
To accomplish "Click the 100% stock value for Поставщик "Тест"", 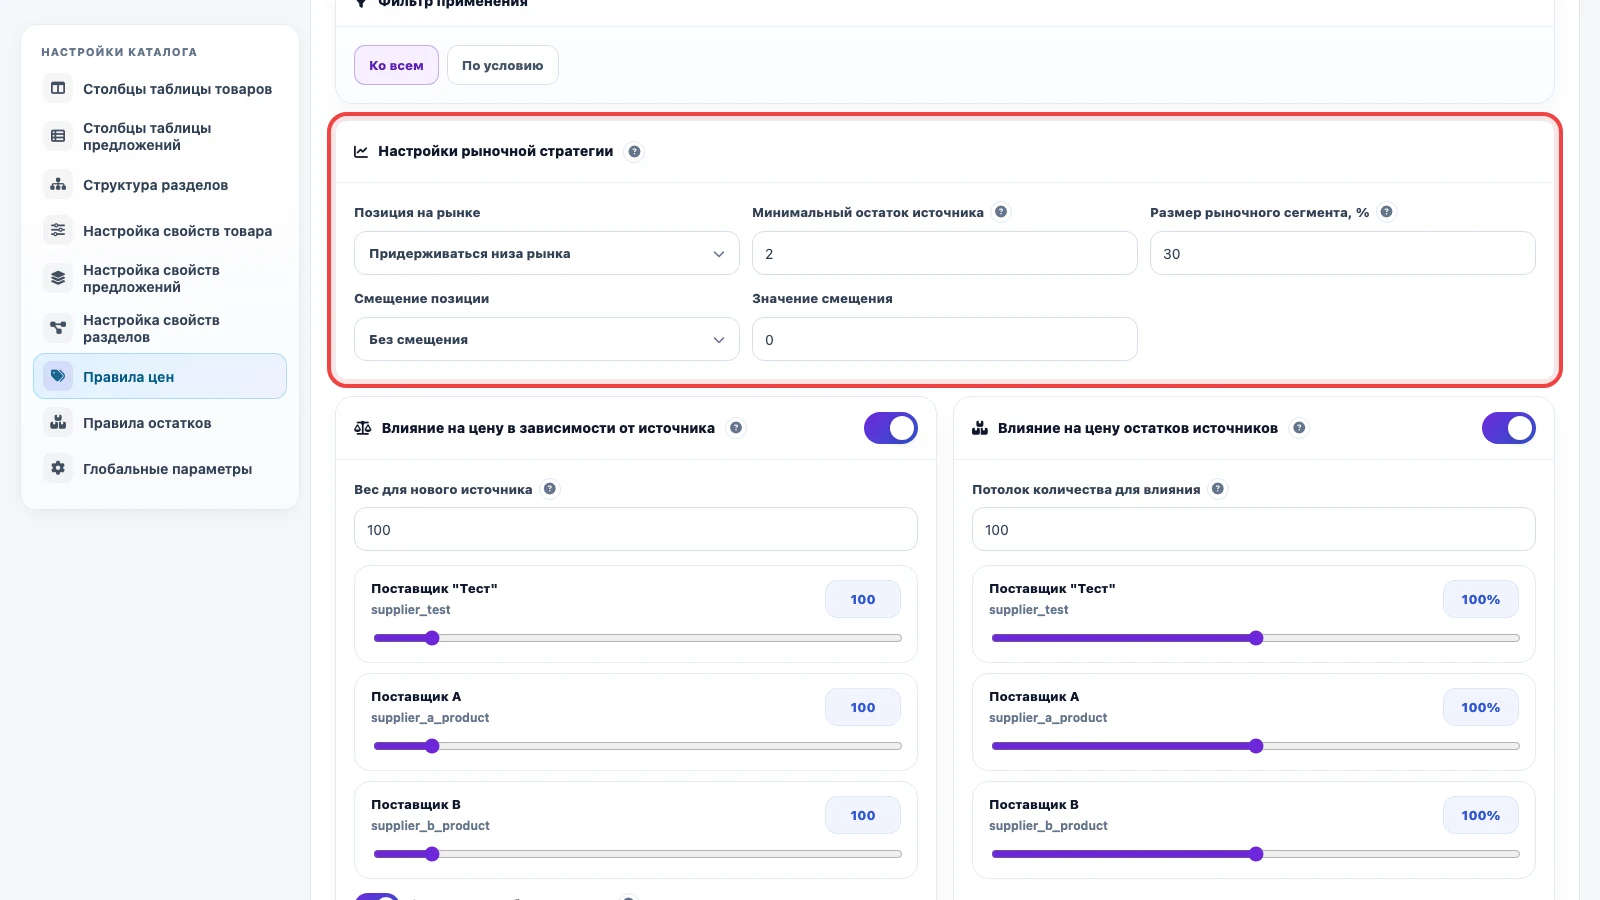I will 1481,599.
